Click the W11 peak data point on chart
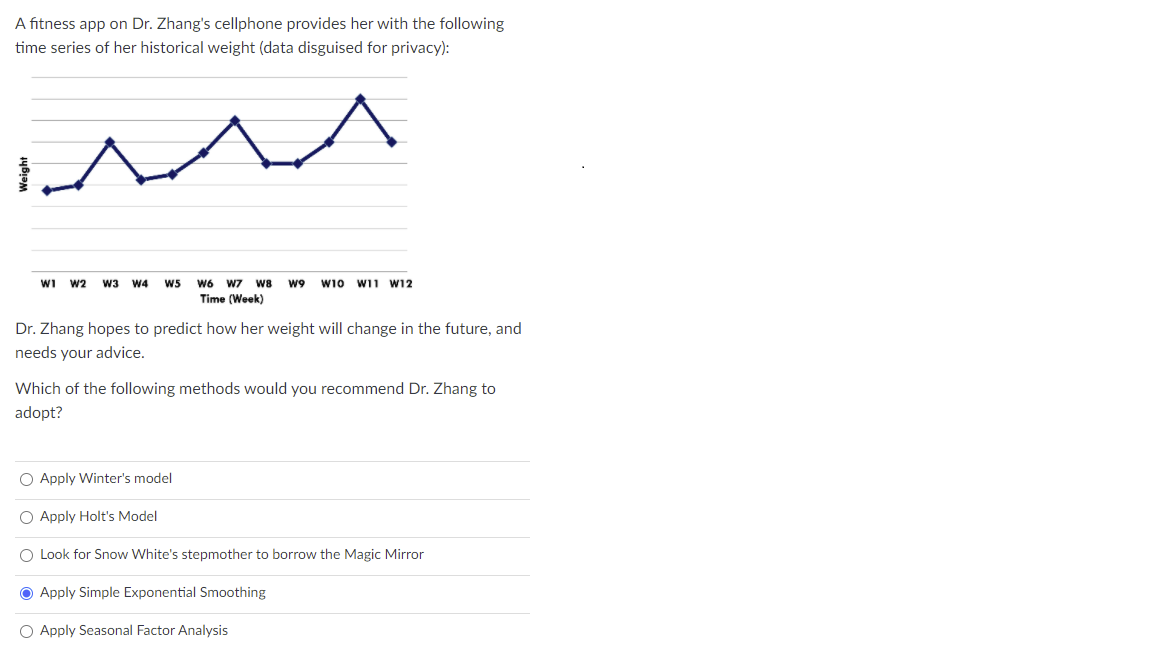The height and width of the screenshot is (658, 1152). 360,98
